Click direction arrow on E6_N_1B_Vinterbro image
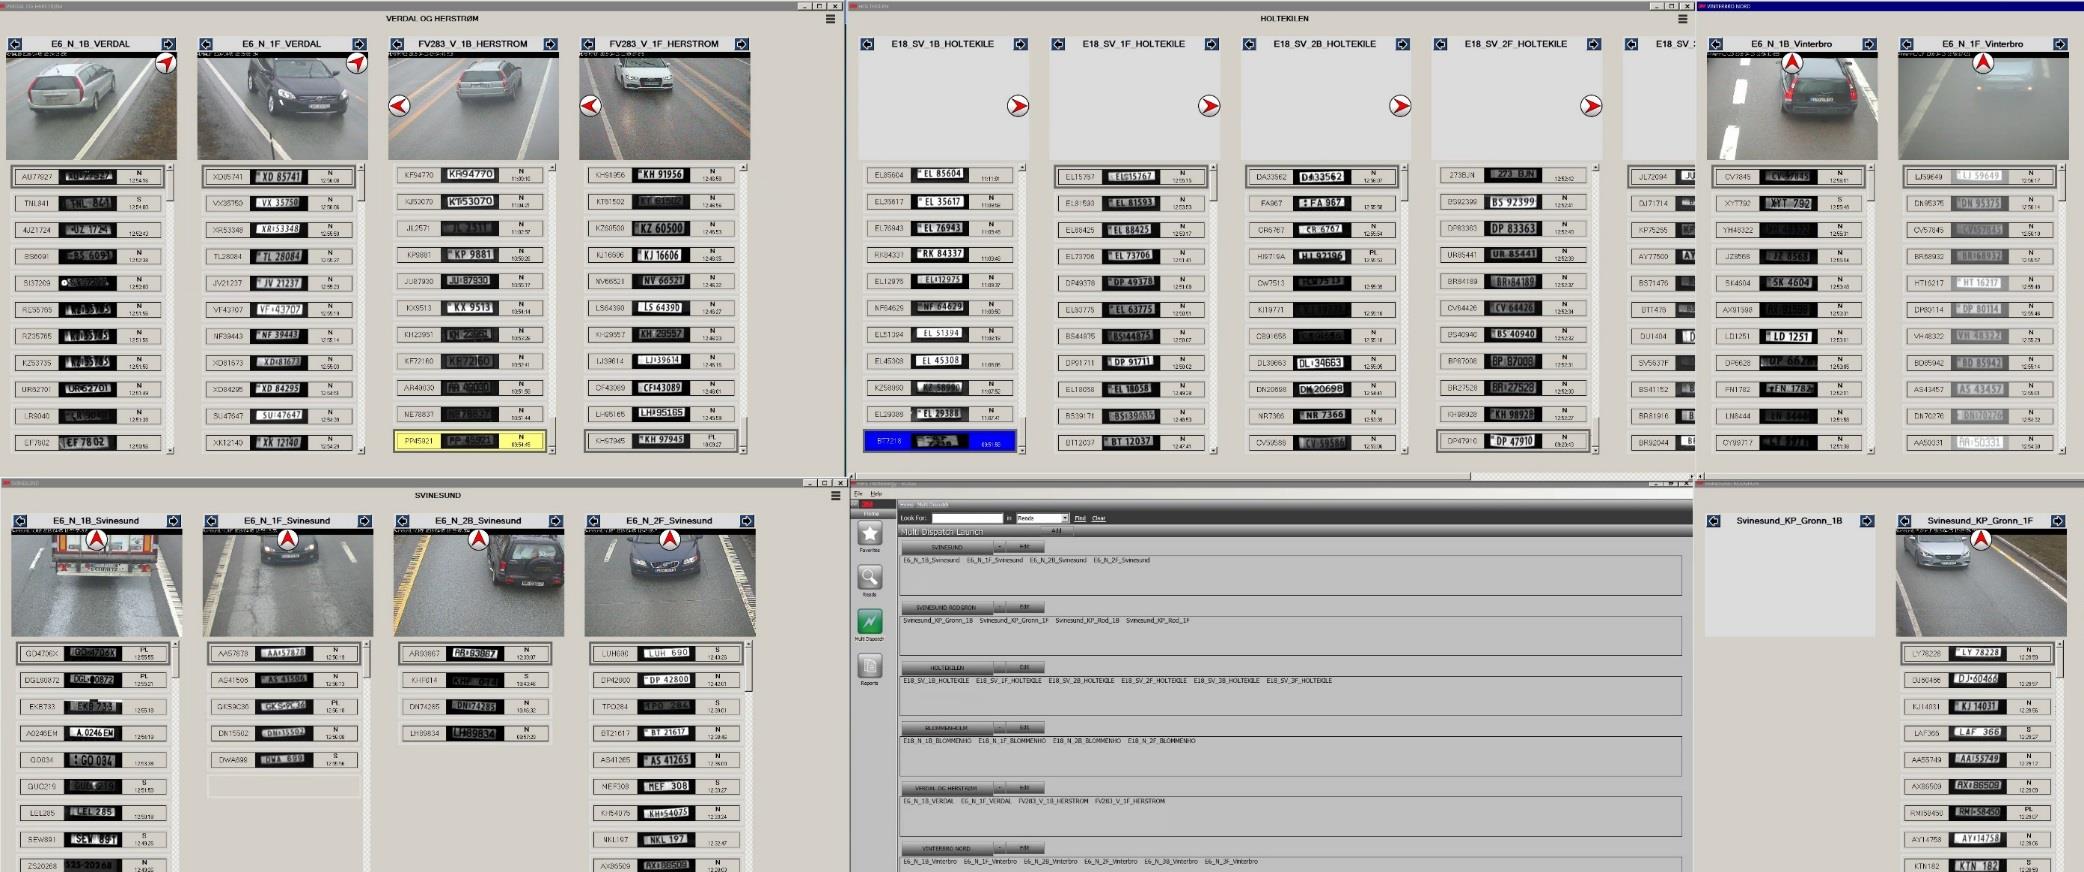Viewport: 2084px width, 872px height. [x=1793, y=63]
